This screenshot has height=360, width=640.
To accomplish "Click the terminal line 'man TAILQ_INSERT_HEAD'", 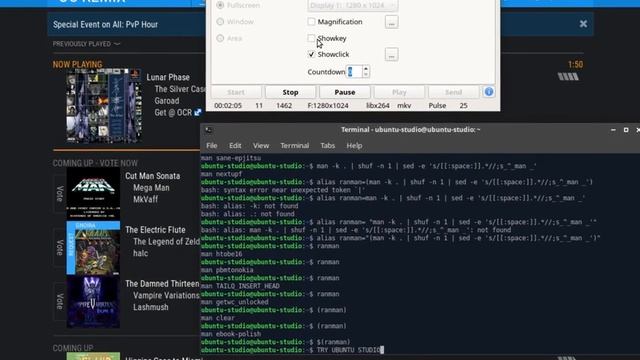I will tap(240, 286).
